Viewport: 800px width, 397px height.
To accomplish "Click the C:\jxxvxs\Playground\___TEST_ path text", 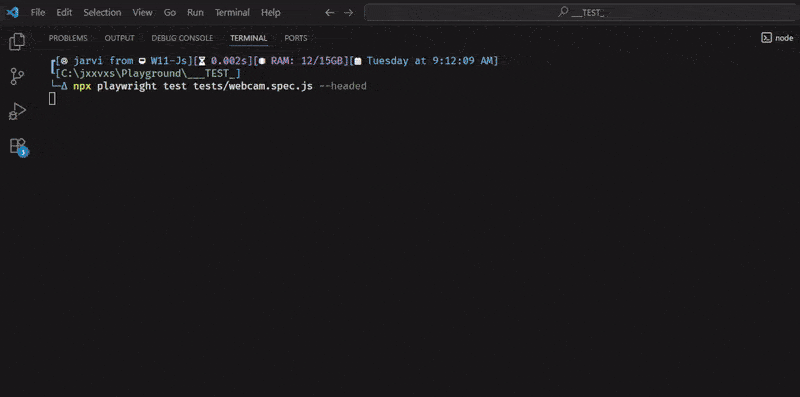I will click(x=148, y=73).
